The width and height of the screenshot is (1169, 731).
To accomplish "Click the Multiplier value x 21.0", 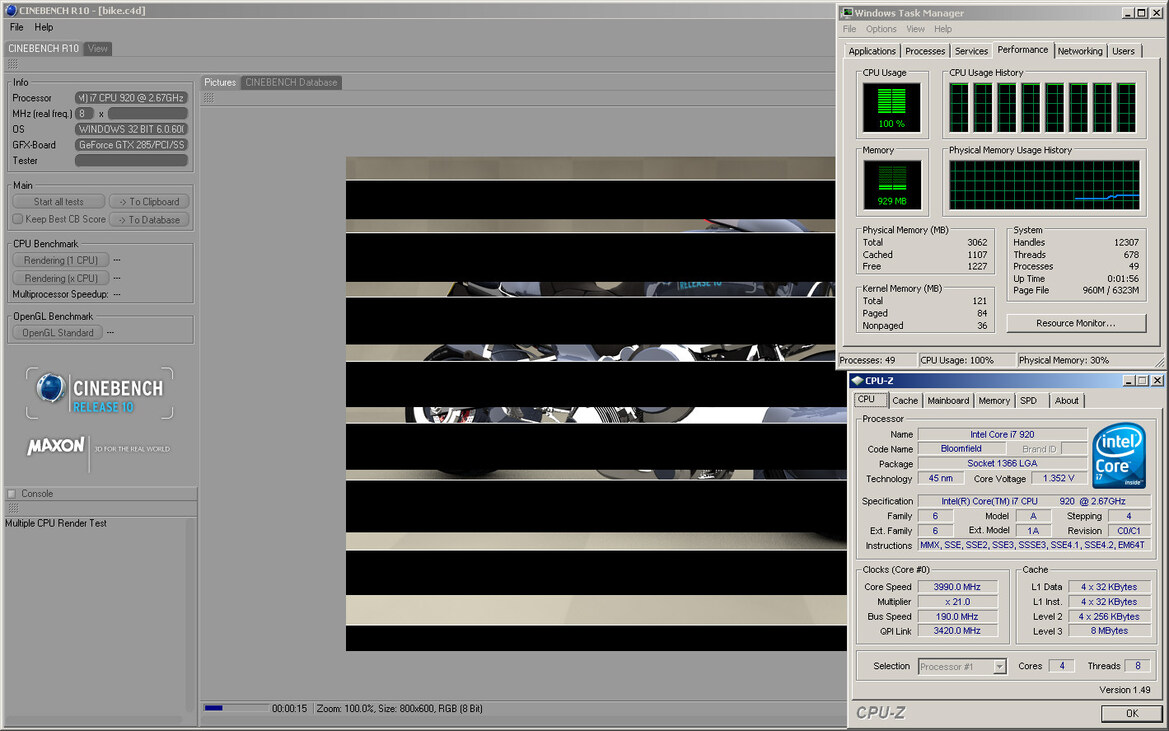I will (957, 602).
